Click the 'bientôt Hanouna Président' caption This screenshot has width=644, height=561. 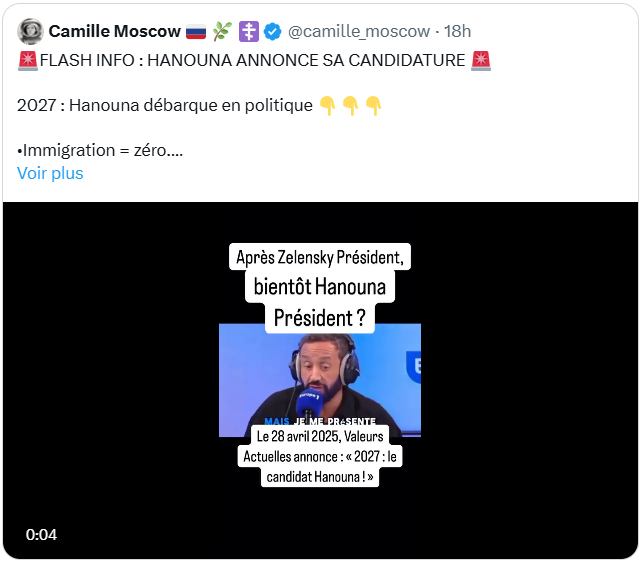point(320,302)
